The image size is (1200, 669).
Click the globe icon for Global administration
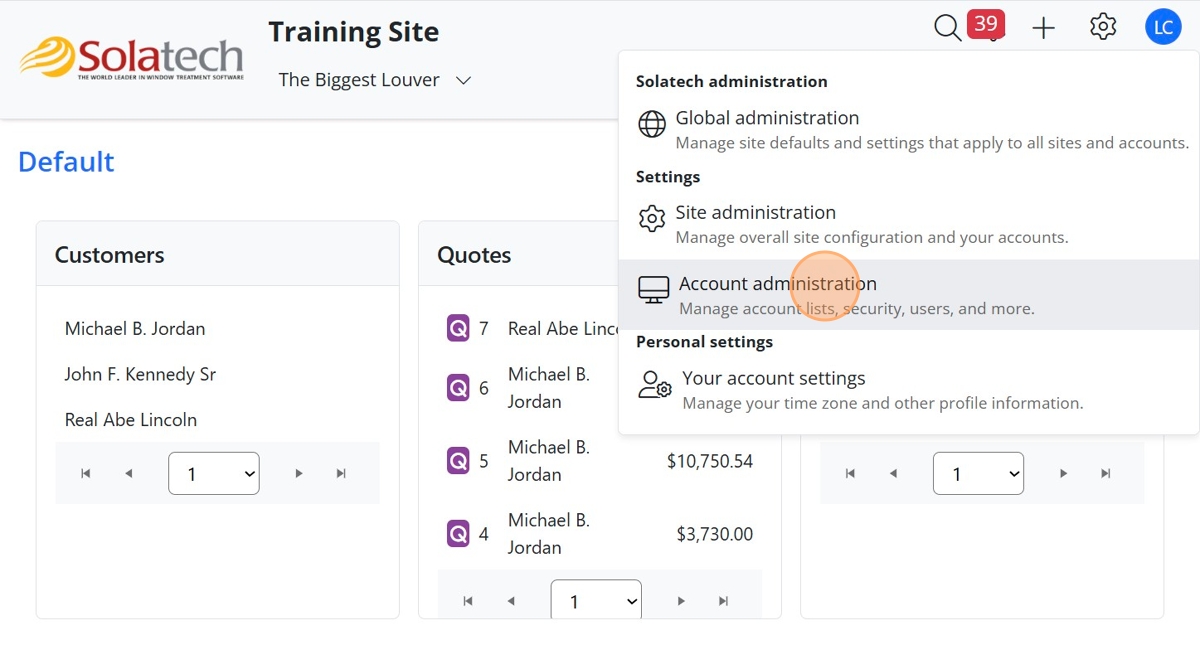click(652, 124)
